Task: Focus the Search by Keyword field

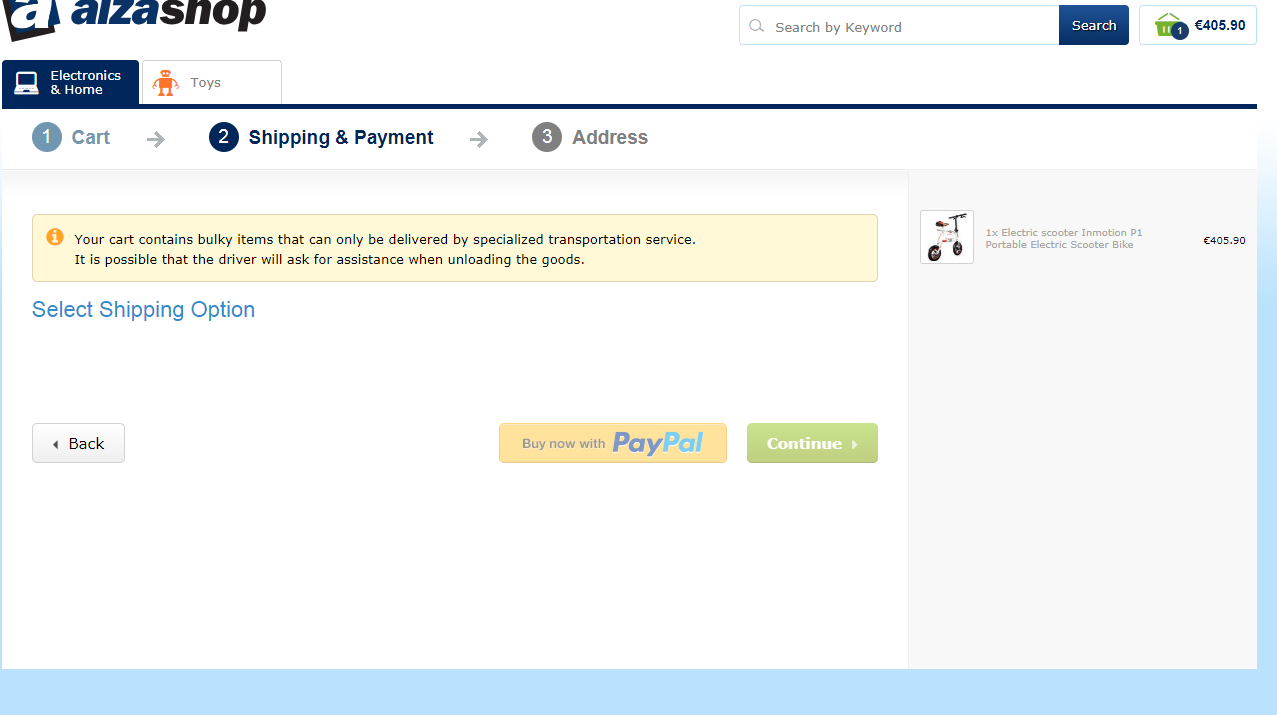Action: pos(899,25)
